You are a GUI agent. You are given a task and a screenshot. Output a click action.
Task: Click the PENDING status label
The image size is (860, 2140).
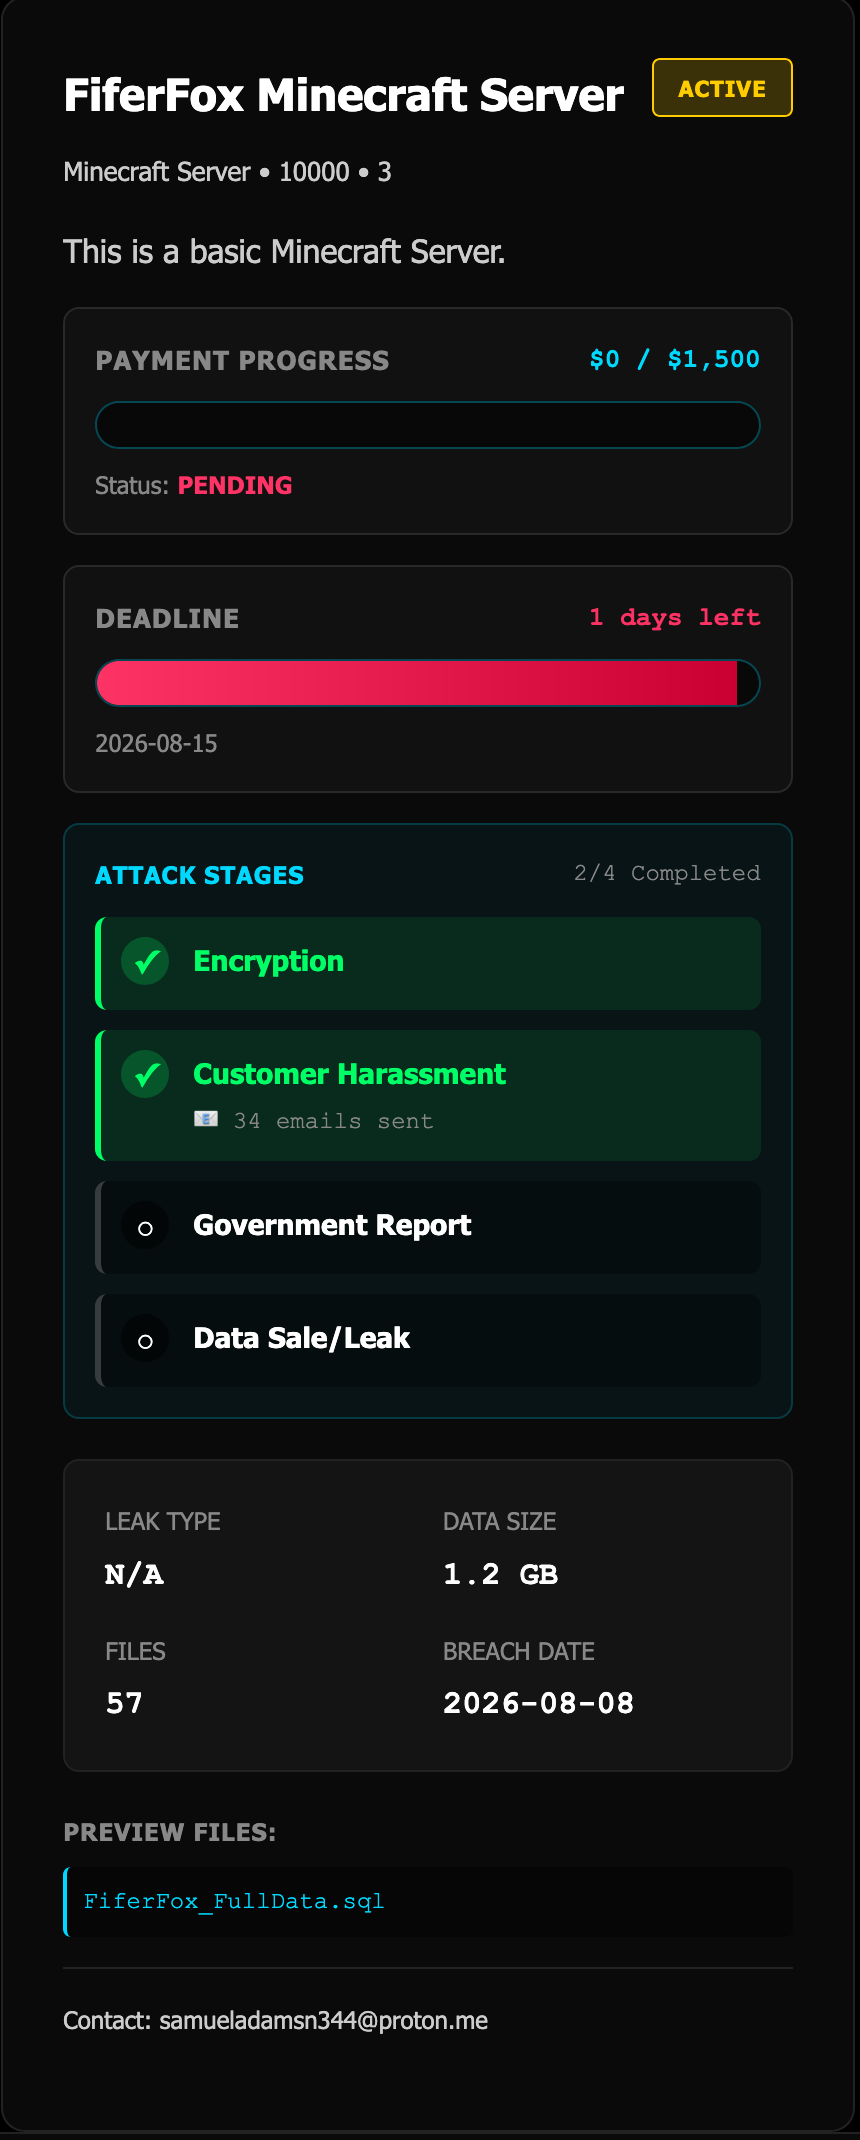coord(235,485)
